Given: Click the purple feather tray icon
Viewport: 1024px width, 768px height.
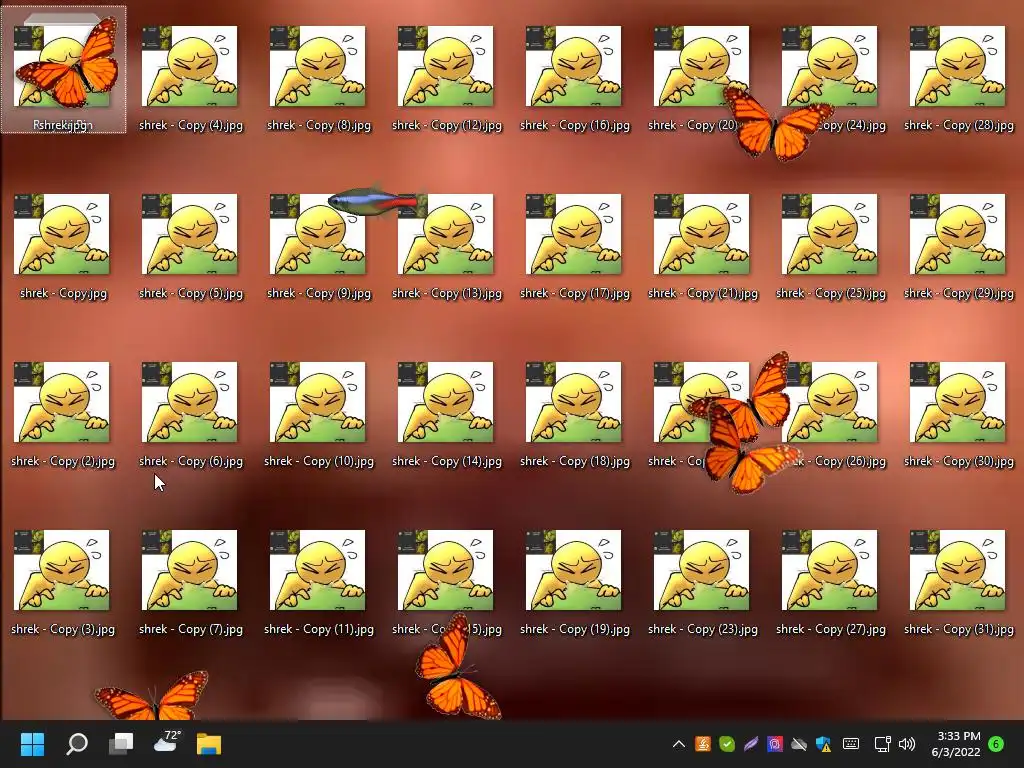Looking at the screenshot, I should [x=751, y=744].
